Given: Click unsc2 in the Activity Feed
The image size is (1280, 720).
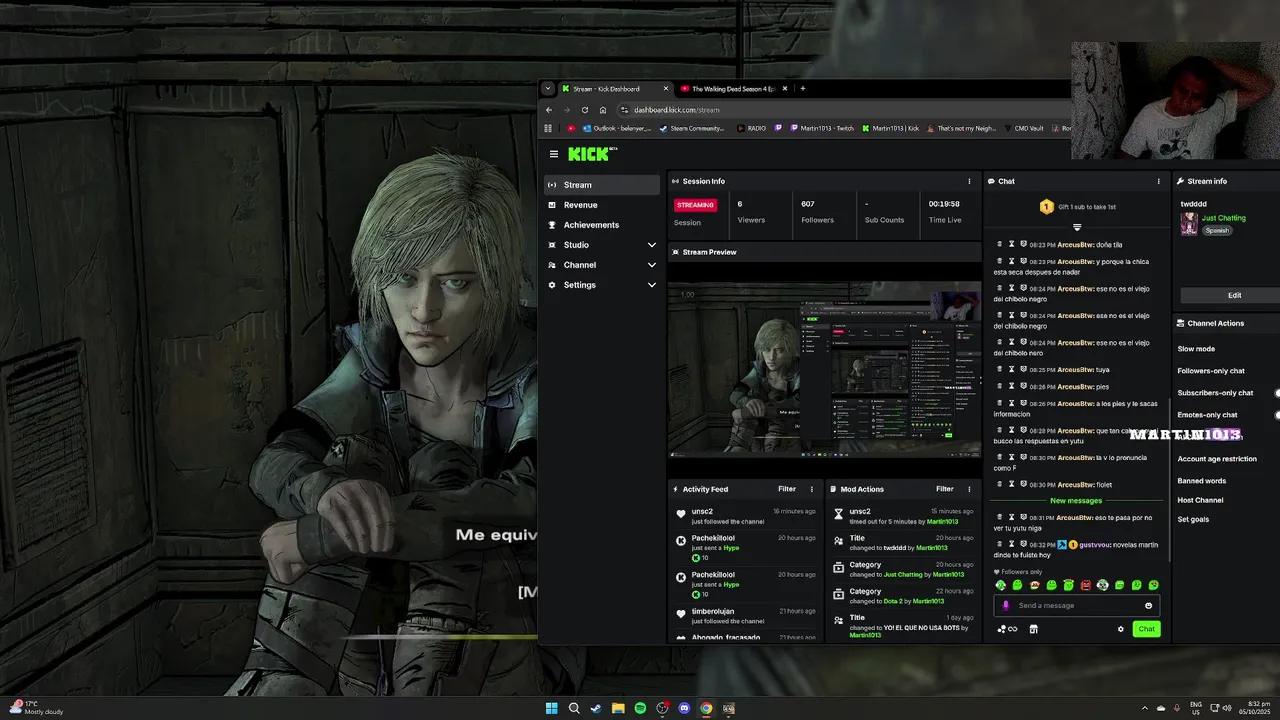Looking at the screenshot, I should [702, 511].
